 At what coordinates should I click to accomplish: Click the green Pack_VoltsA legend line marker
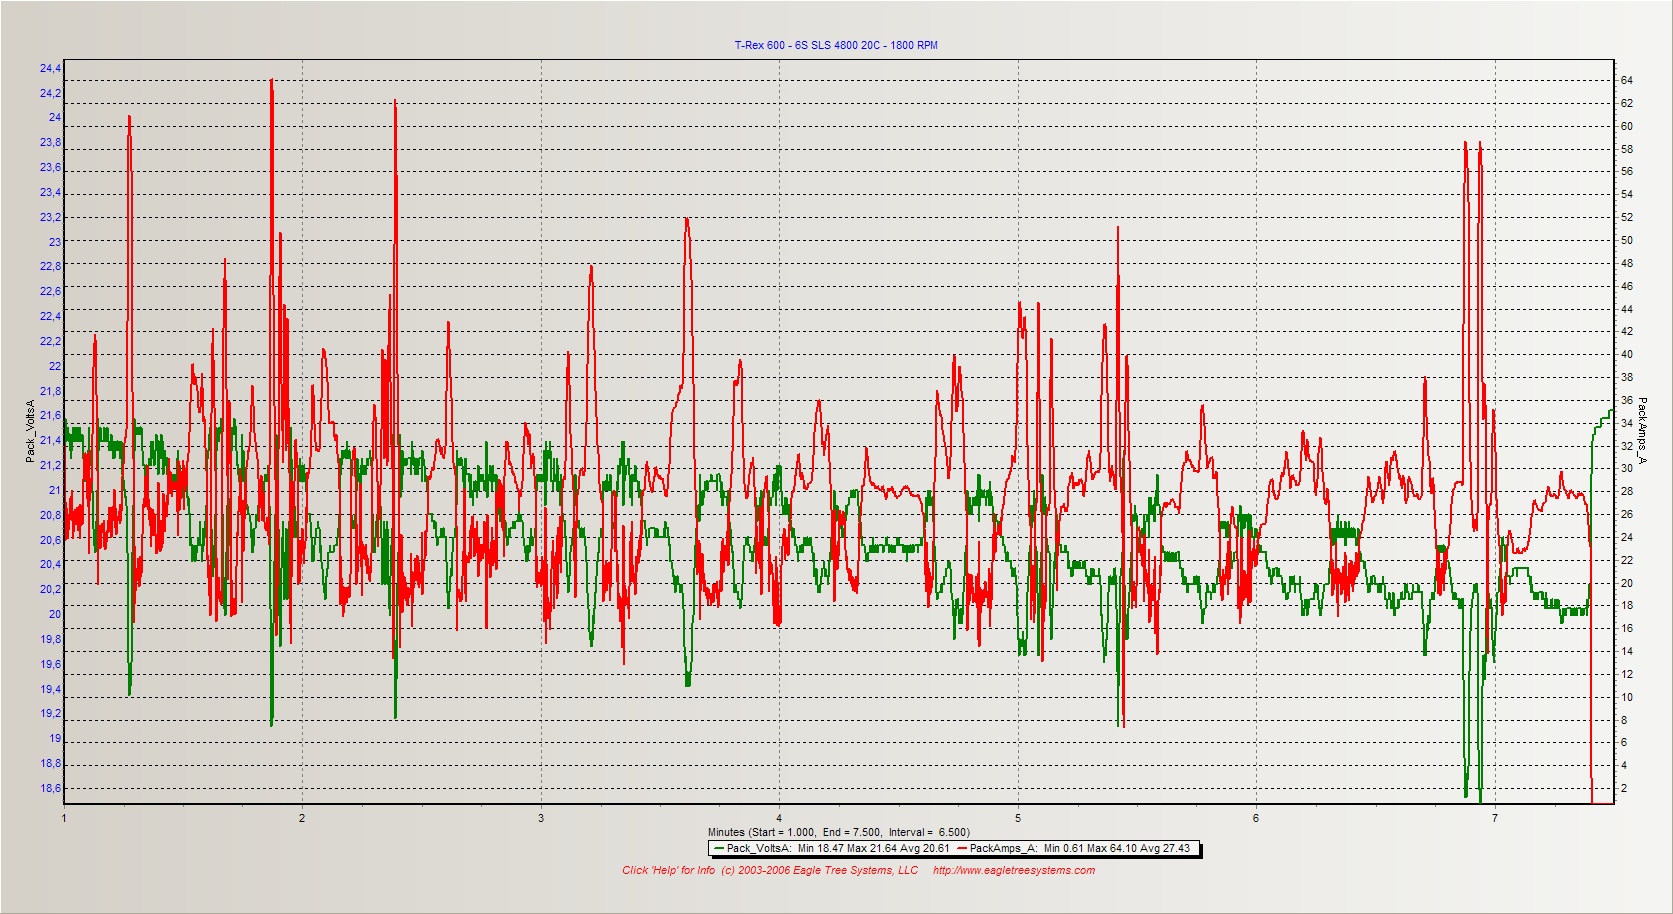click(719, 849)
